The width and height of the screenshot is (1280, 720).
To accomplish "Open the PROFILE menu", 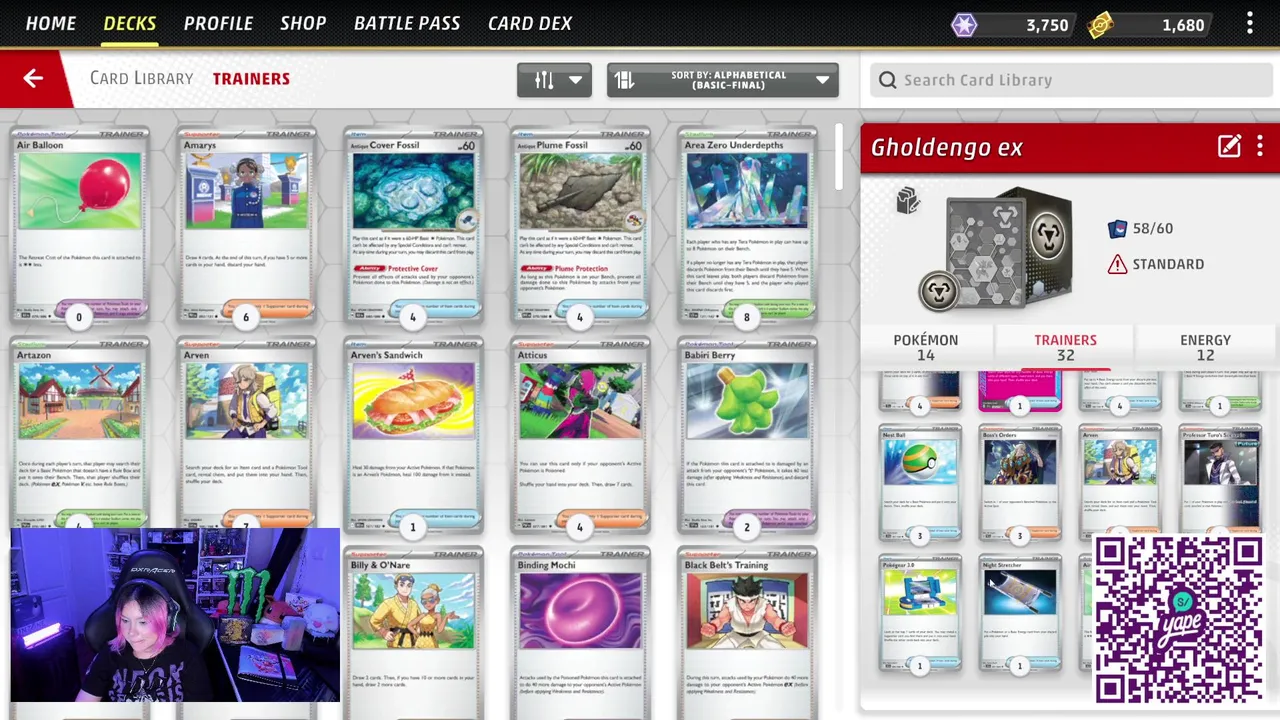I will (x=218, y=23).
